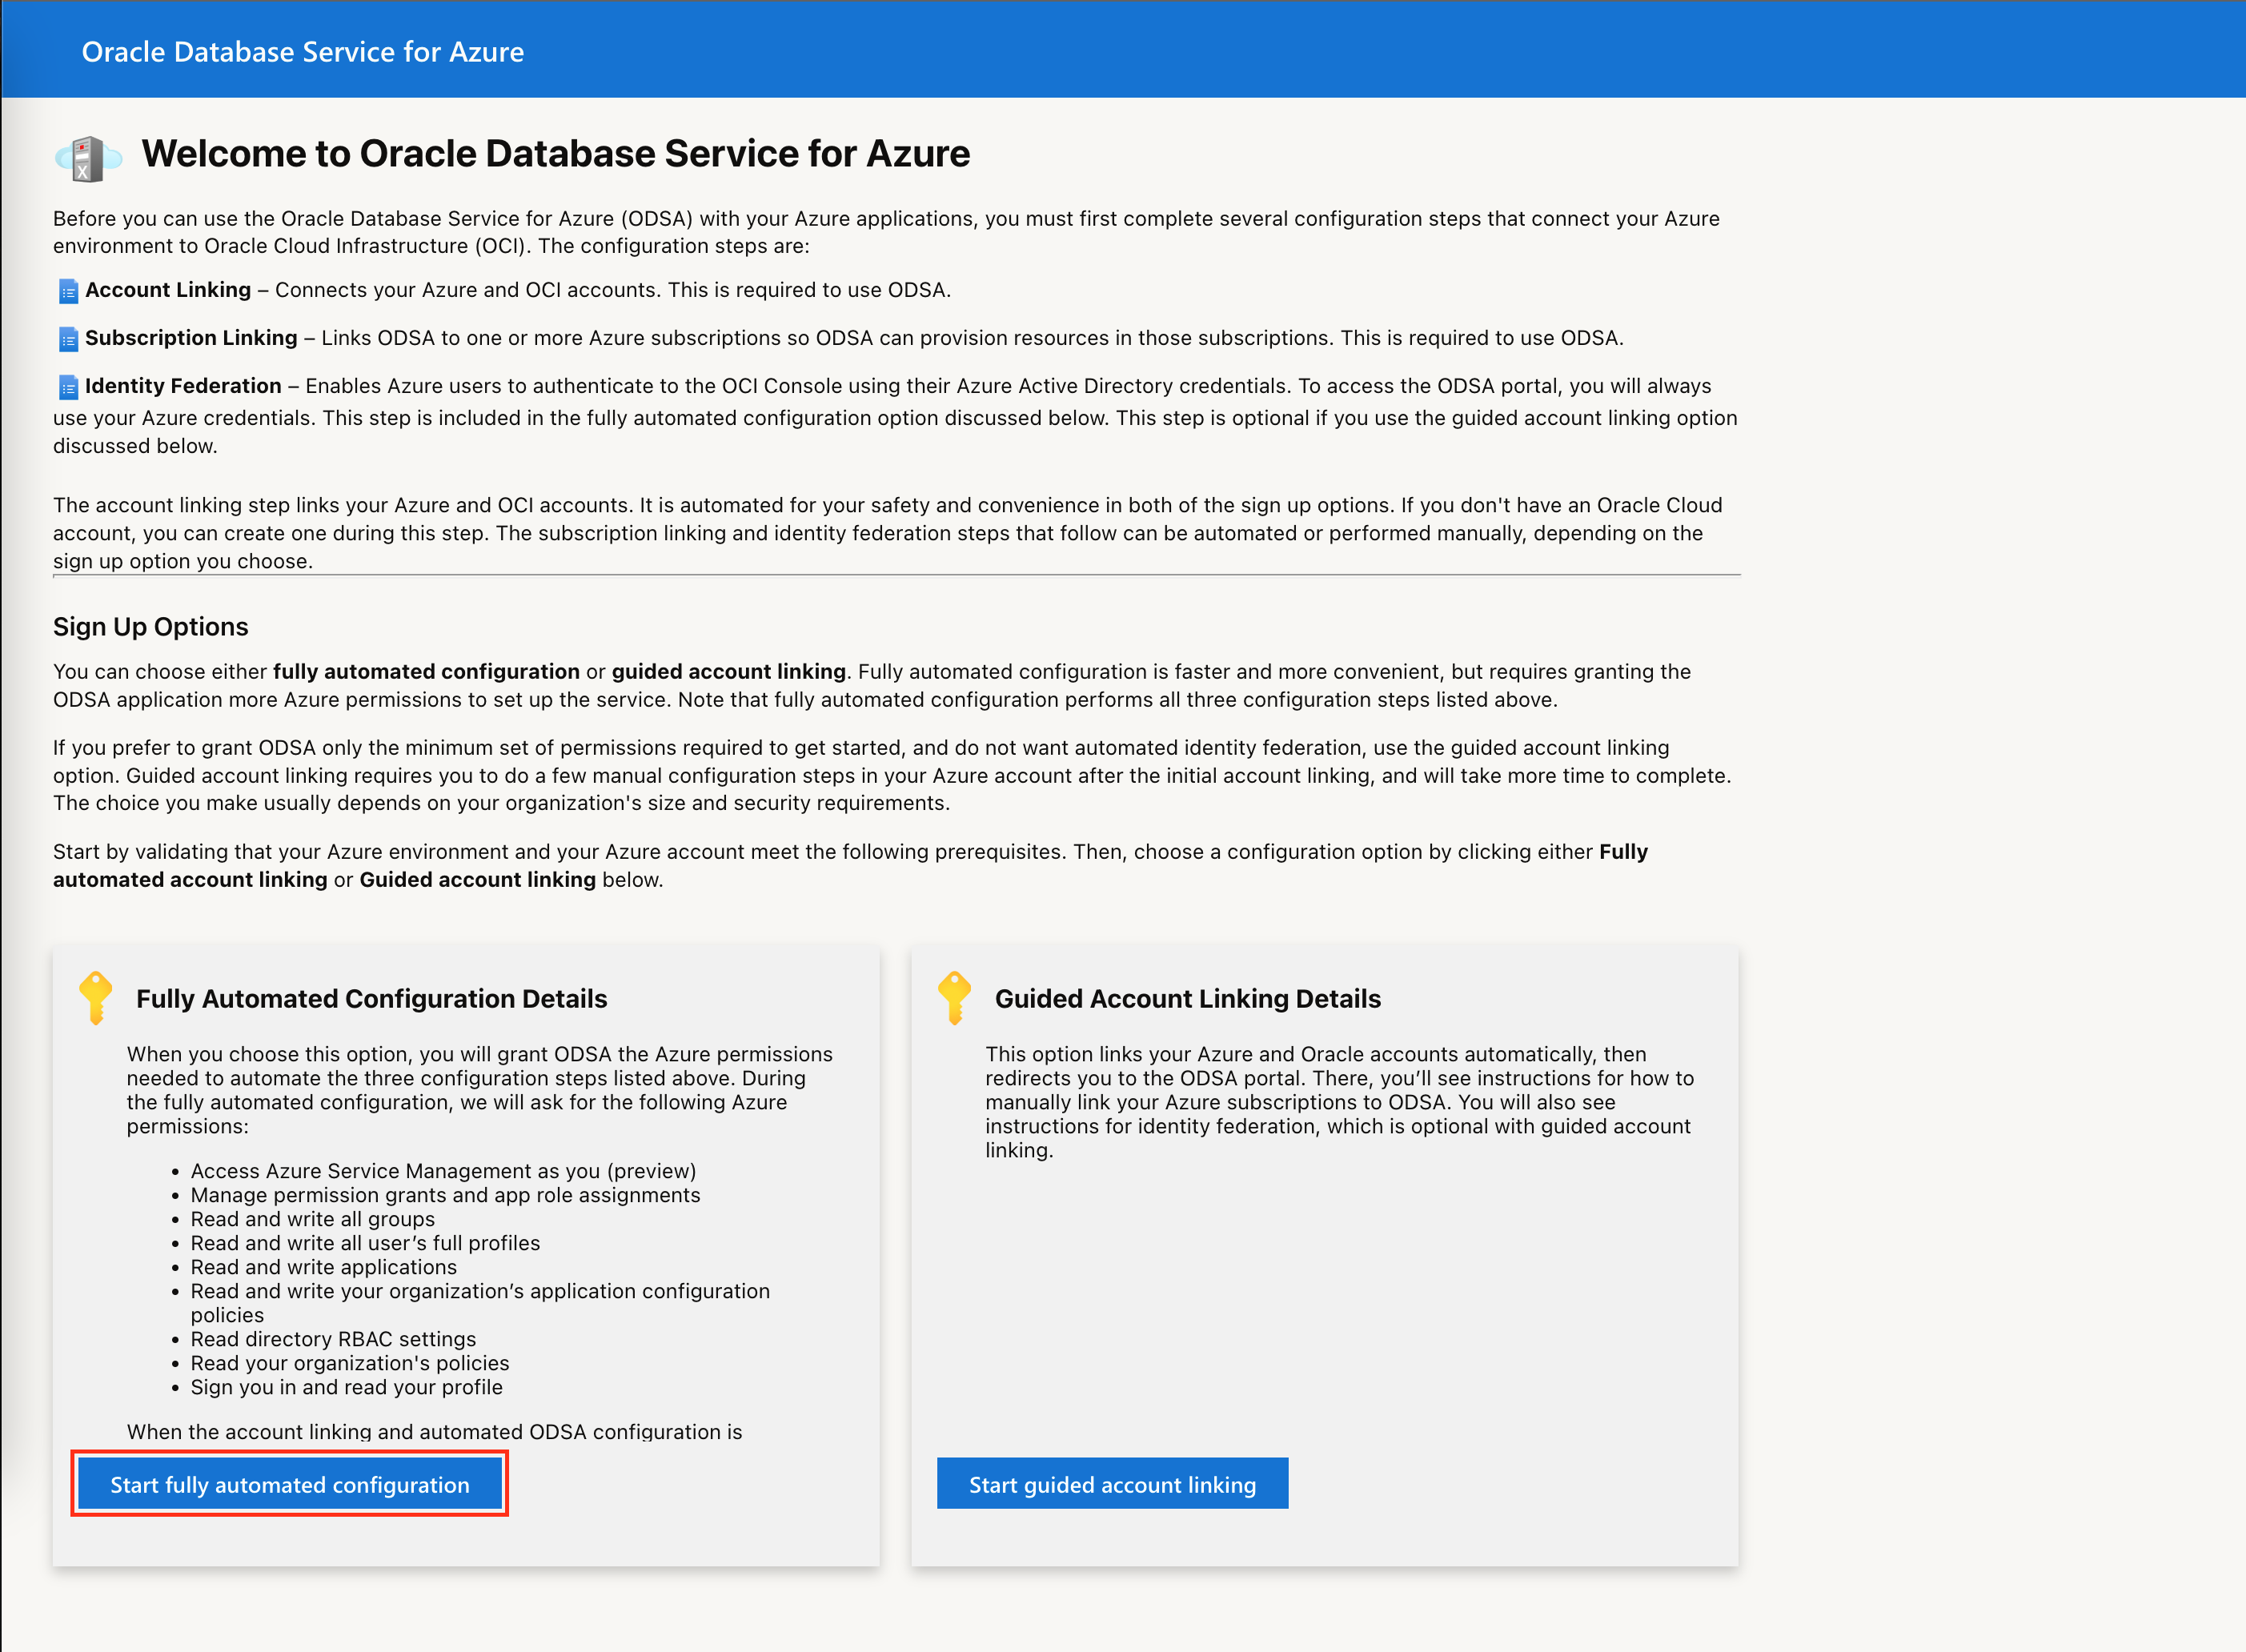Click 'Sign you in and read your profile' bullet
2246x1652 pixels.
pos(347,1387)
